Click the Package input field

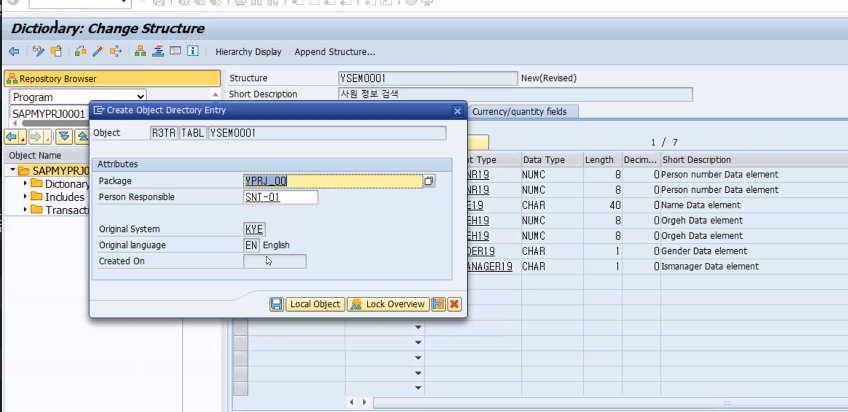333,181
